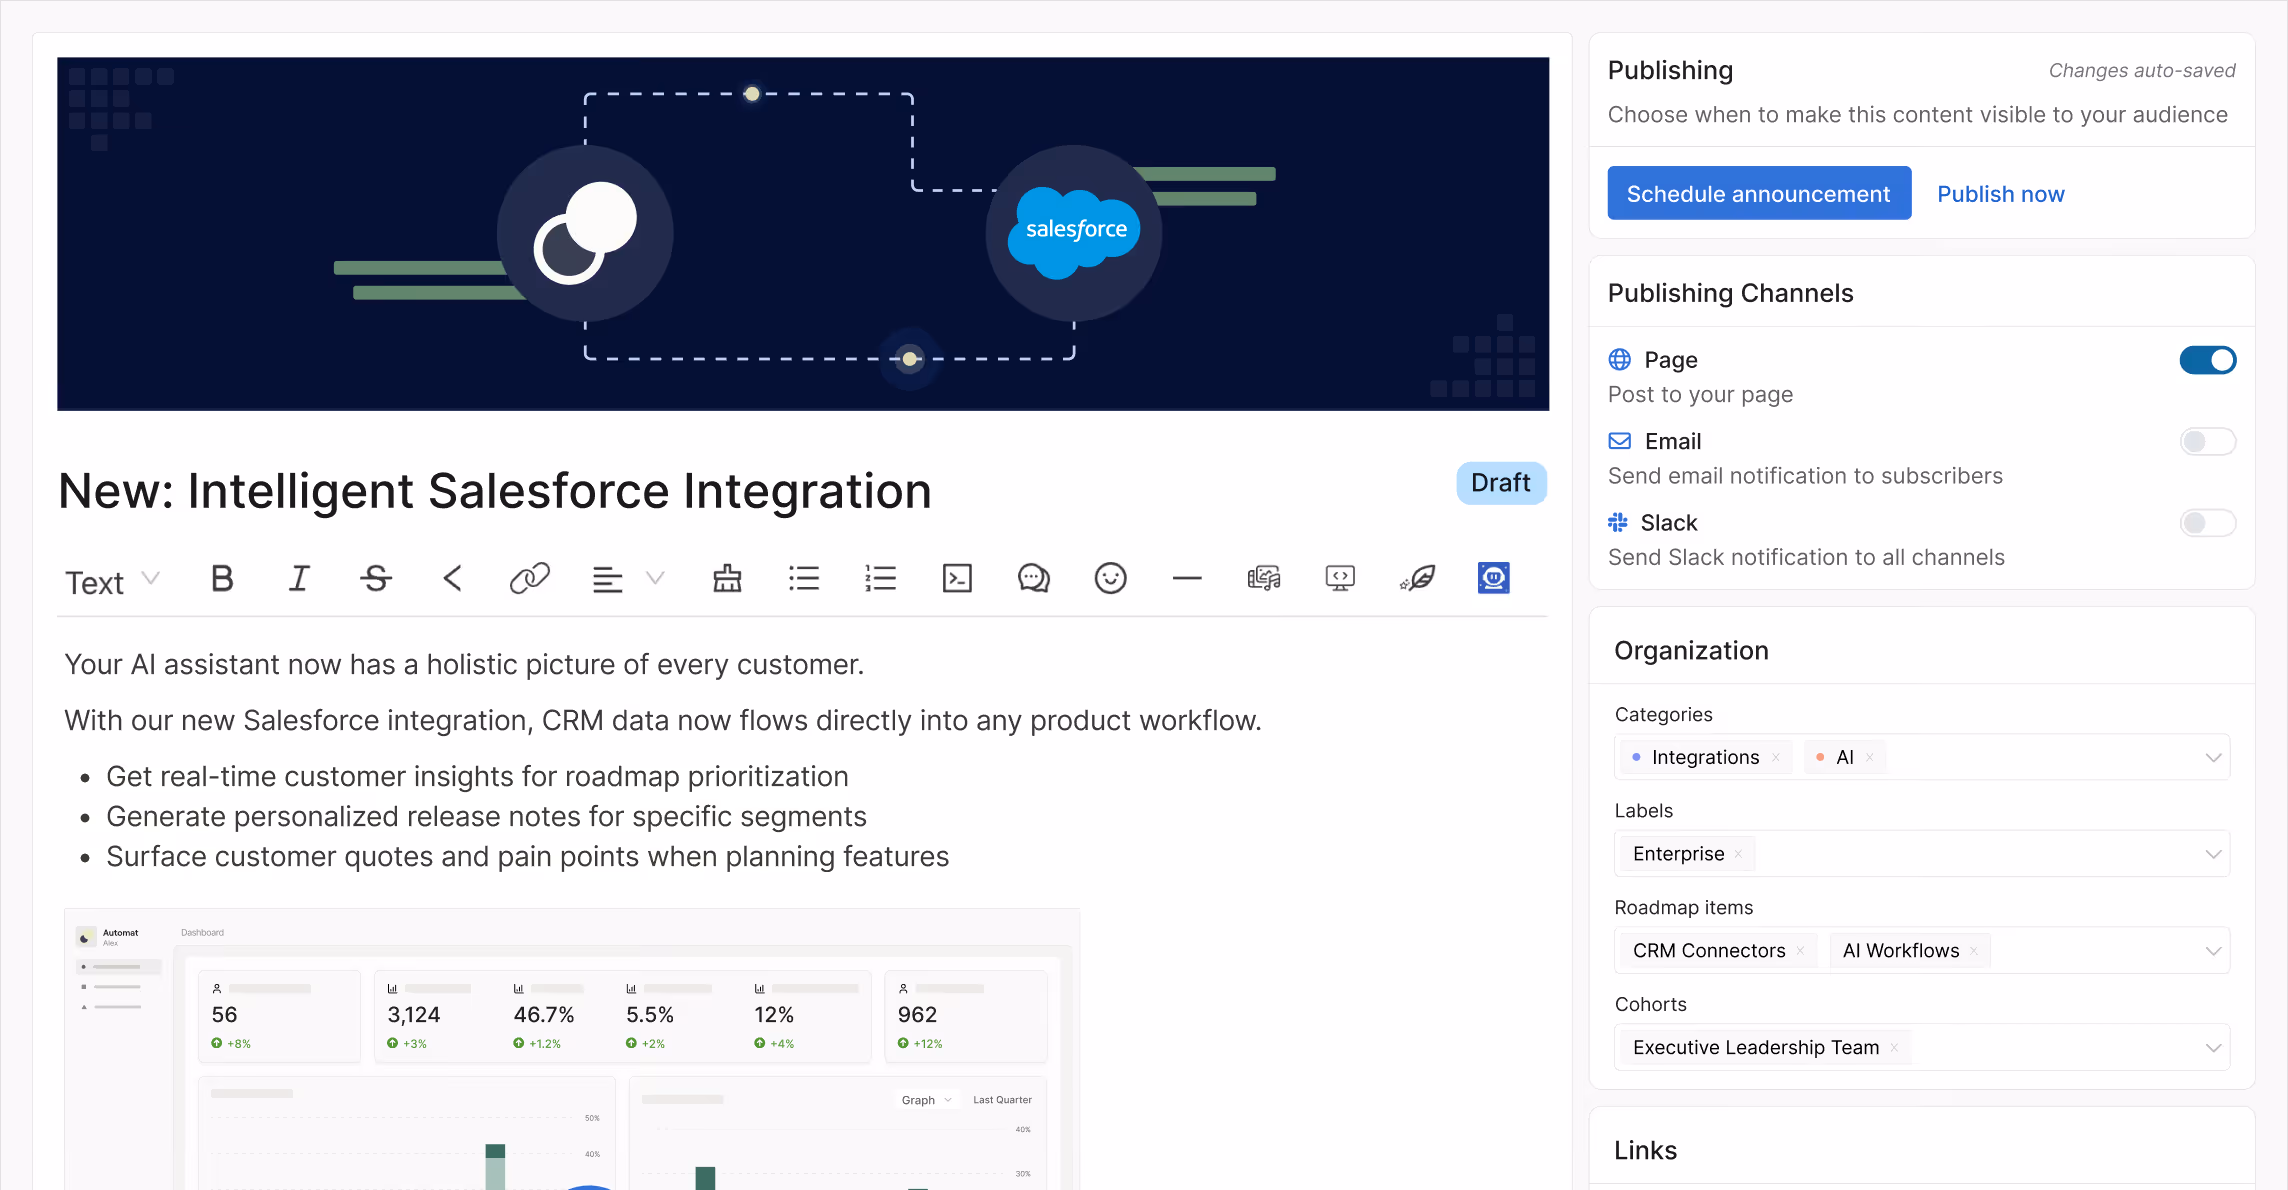Expand the Cohorts dropdown chevron
This screenshot has height=1190, width=2288.
click(2213, 1048)
